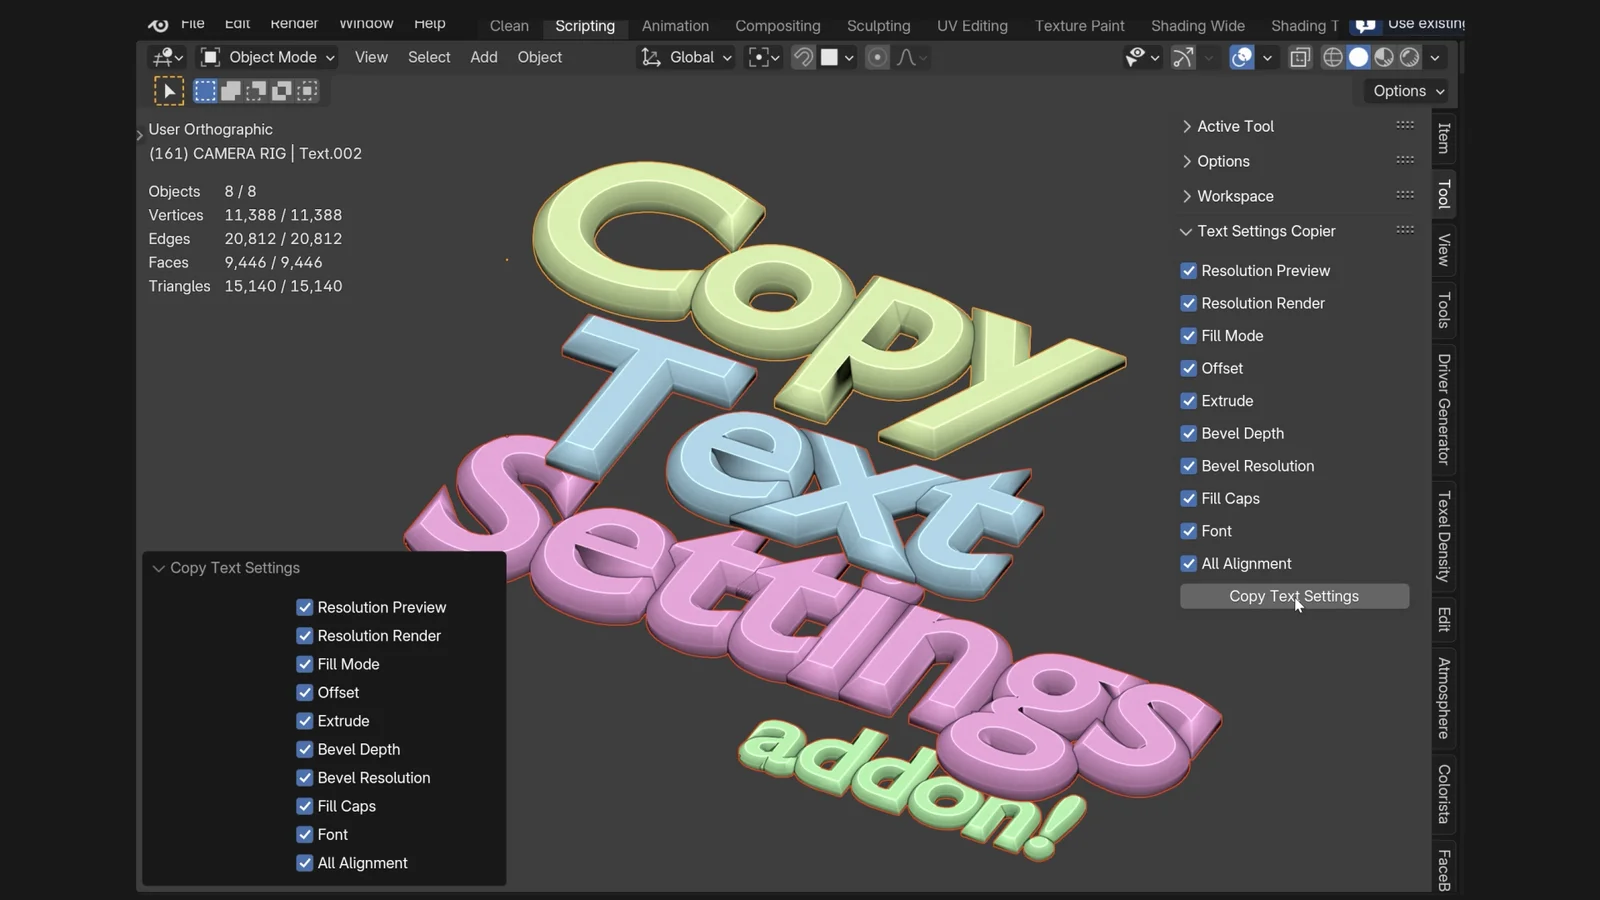Toggle viewport overlays icon
Viewport: 1600px width, 900px height.
[x=1242, y=58]
